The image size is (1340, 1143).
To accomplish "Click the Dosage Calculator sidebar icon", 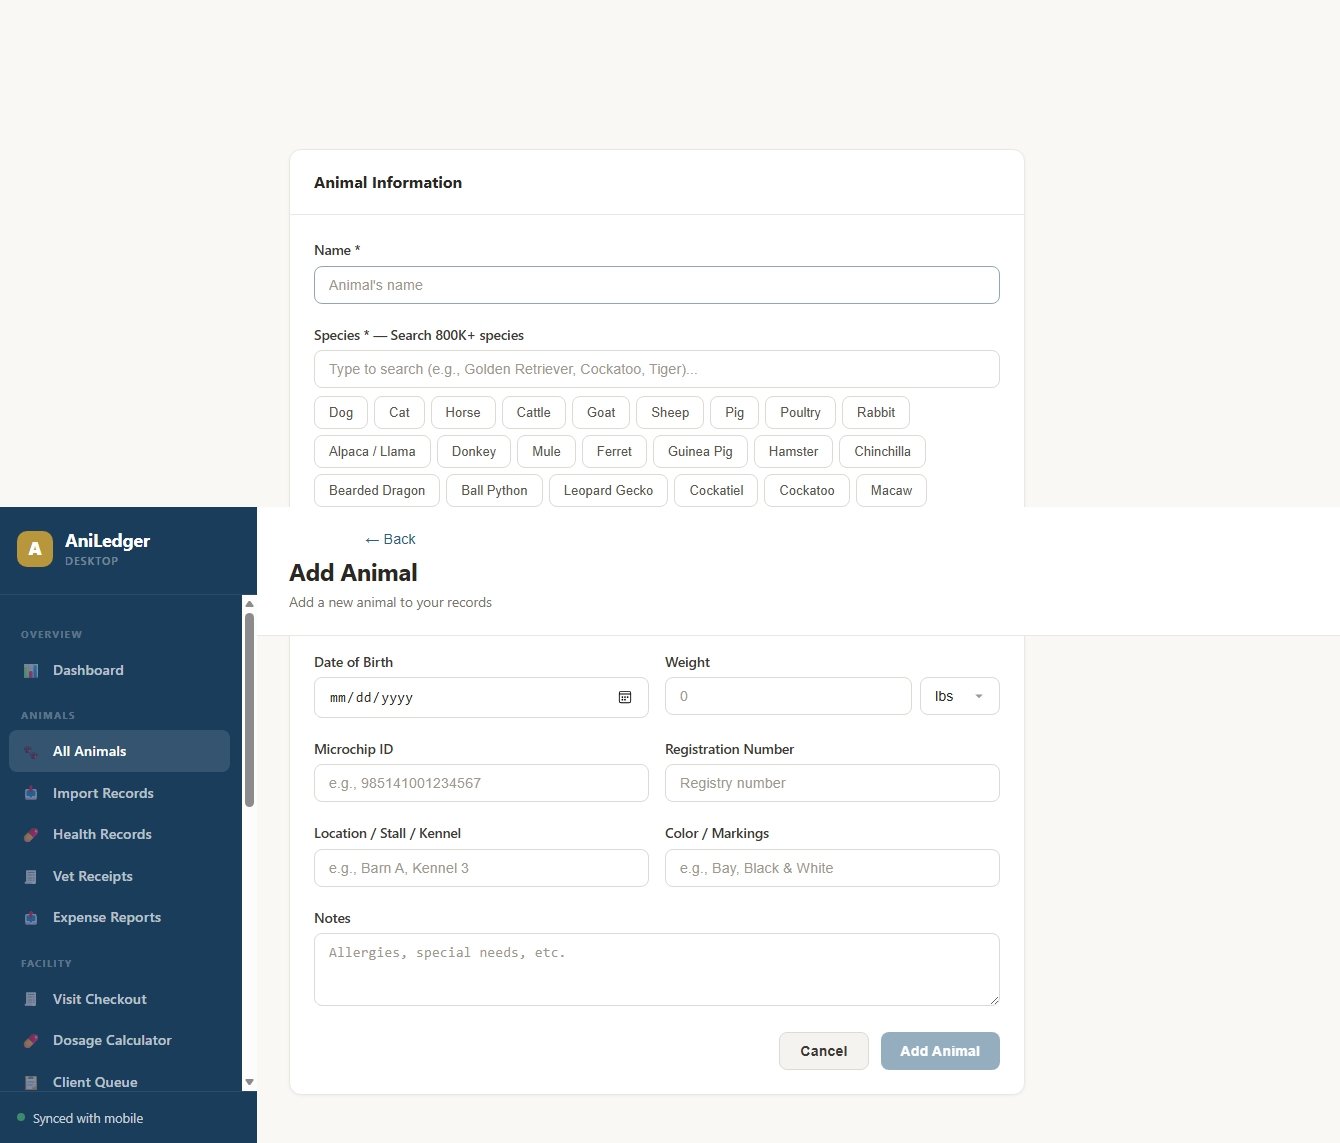I will tap(31, 1041).
